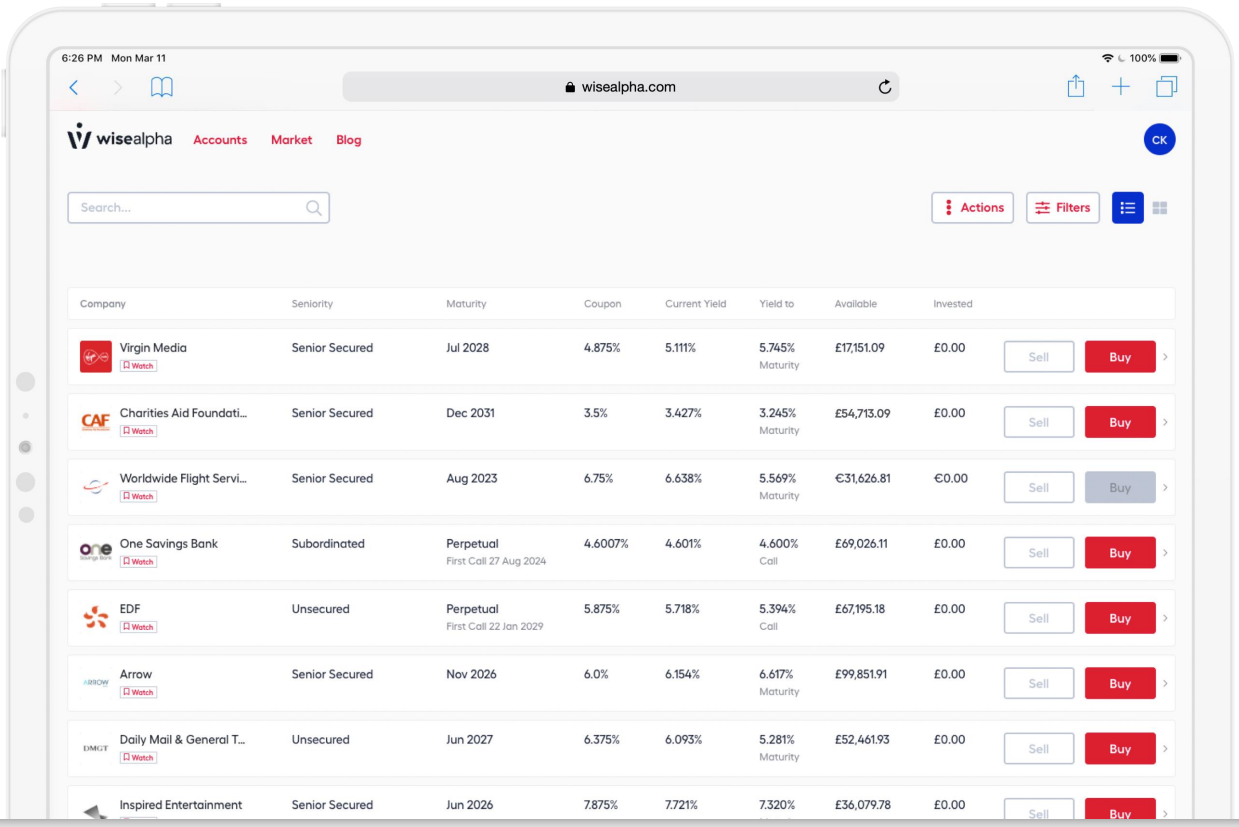Buy the Charities Aid Foundation bond
1239x827 pixels.
point(1120,422)
